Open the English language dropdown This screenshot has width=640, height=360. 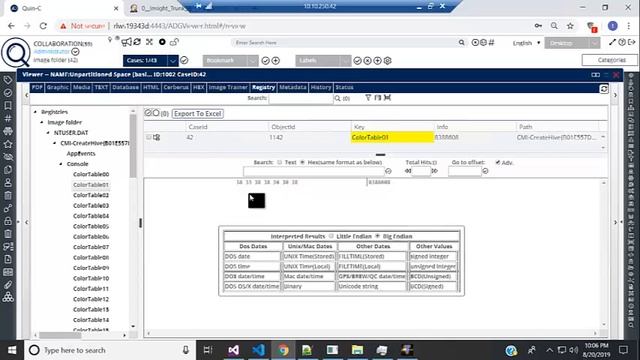click(x=527, y=43)
